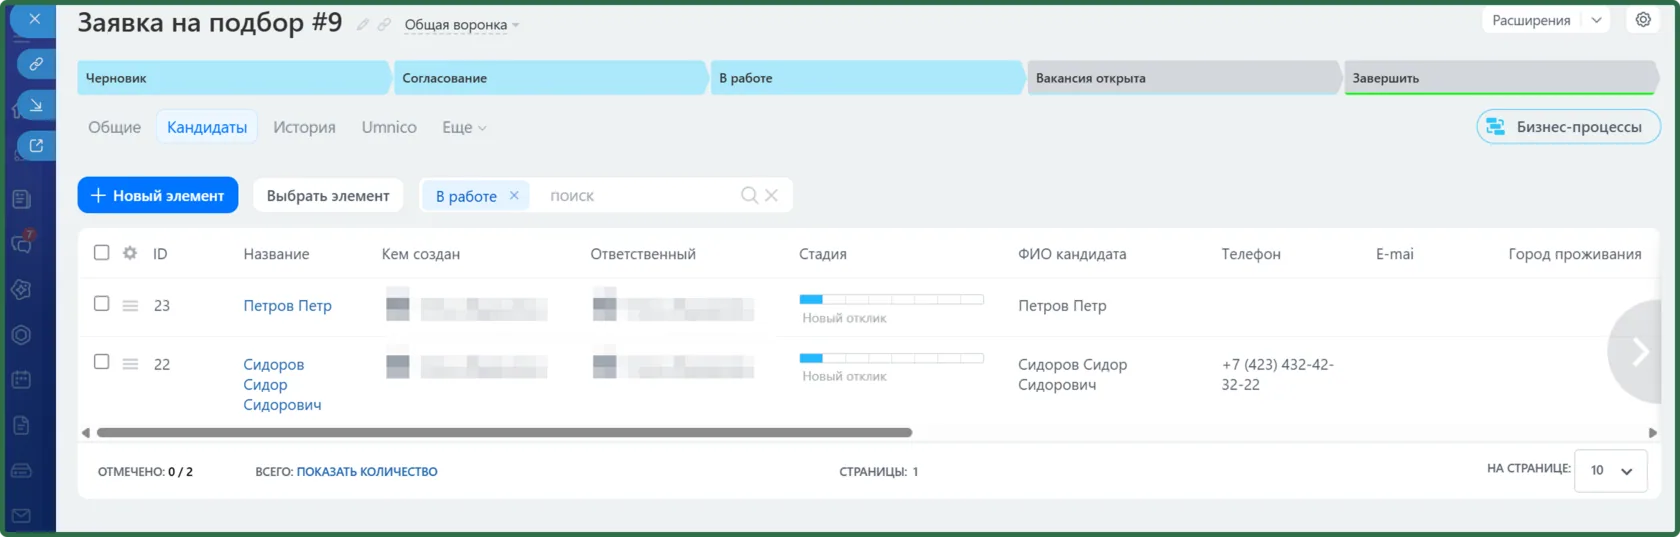Click the 'Кем создан' column header
The height and width of the screenshot is (537, 1680).
[420, 254]
